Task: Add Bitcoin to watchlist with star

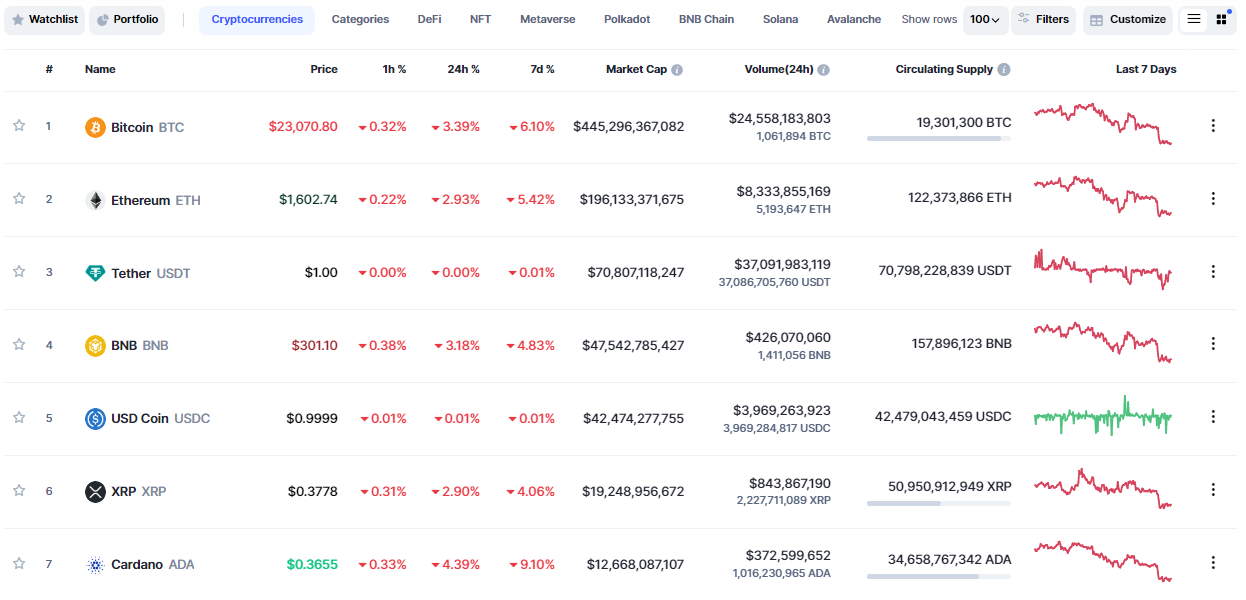Action: [x=19, y=126]
